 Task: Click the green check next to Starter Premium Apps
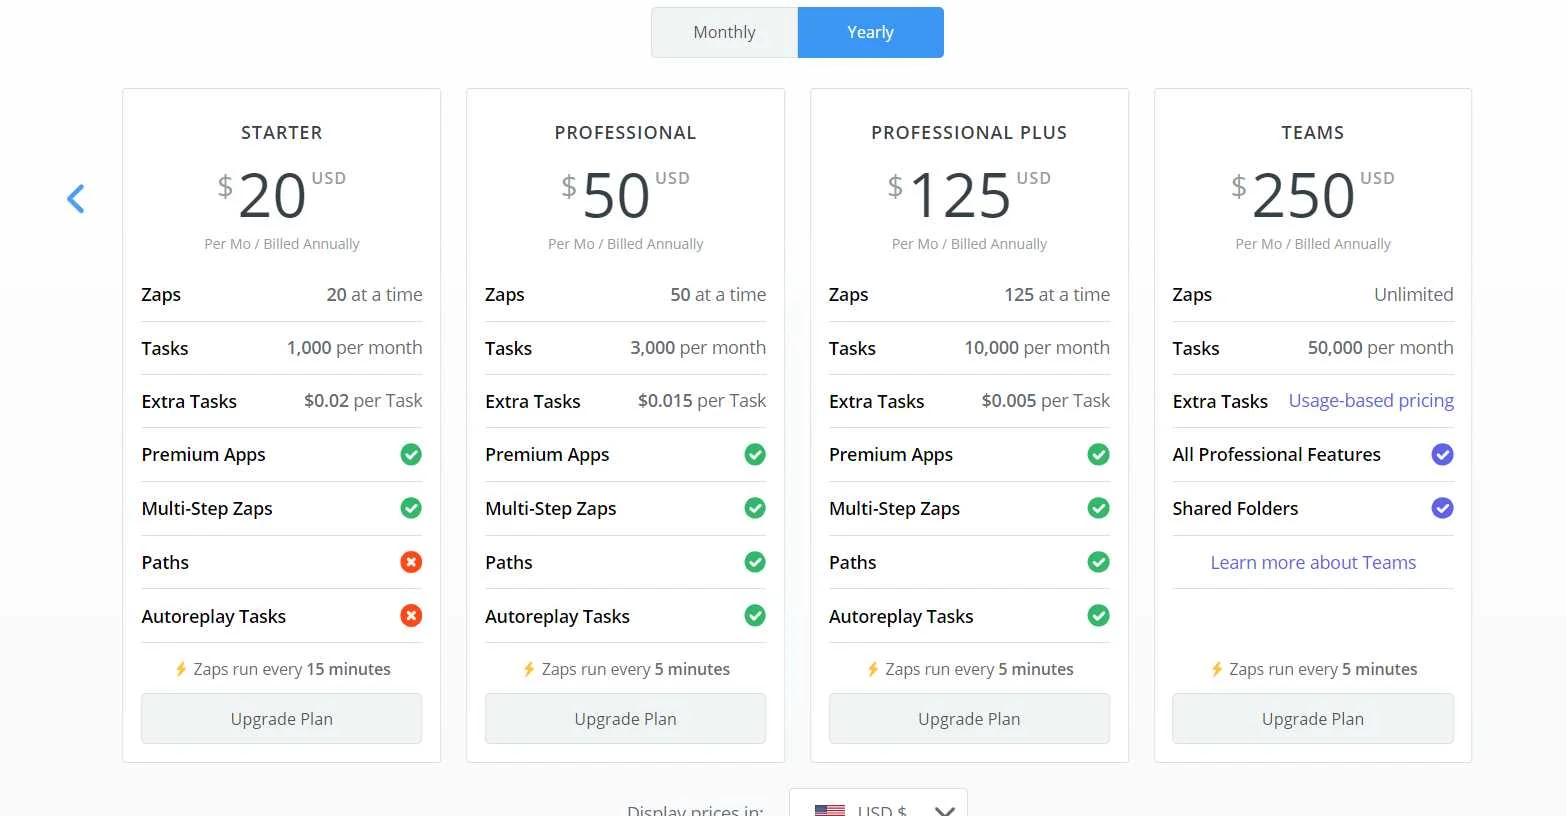(x=411, y=455)
